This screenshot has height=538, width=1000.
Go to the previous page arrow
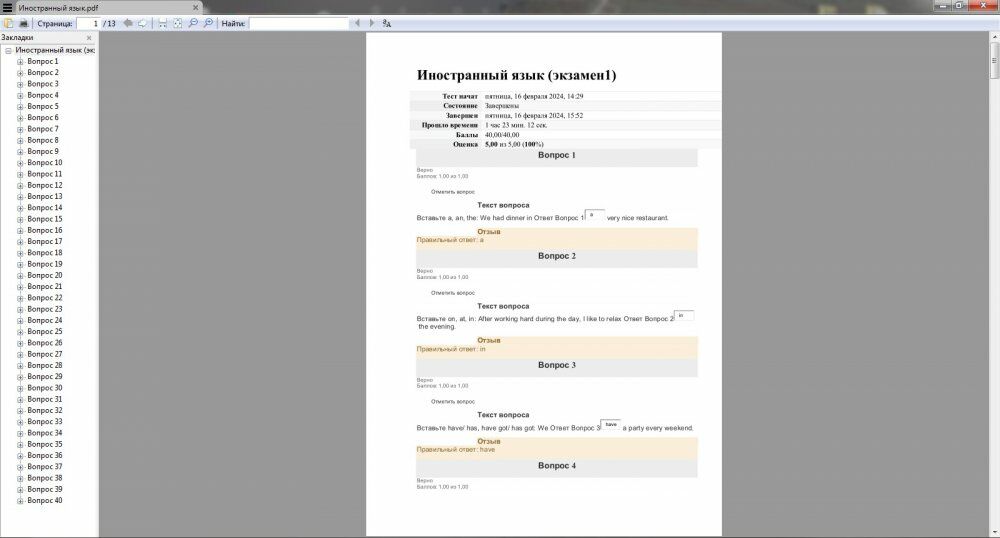(x=128, y=23)
